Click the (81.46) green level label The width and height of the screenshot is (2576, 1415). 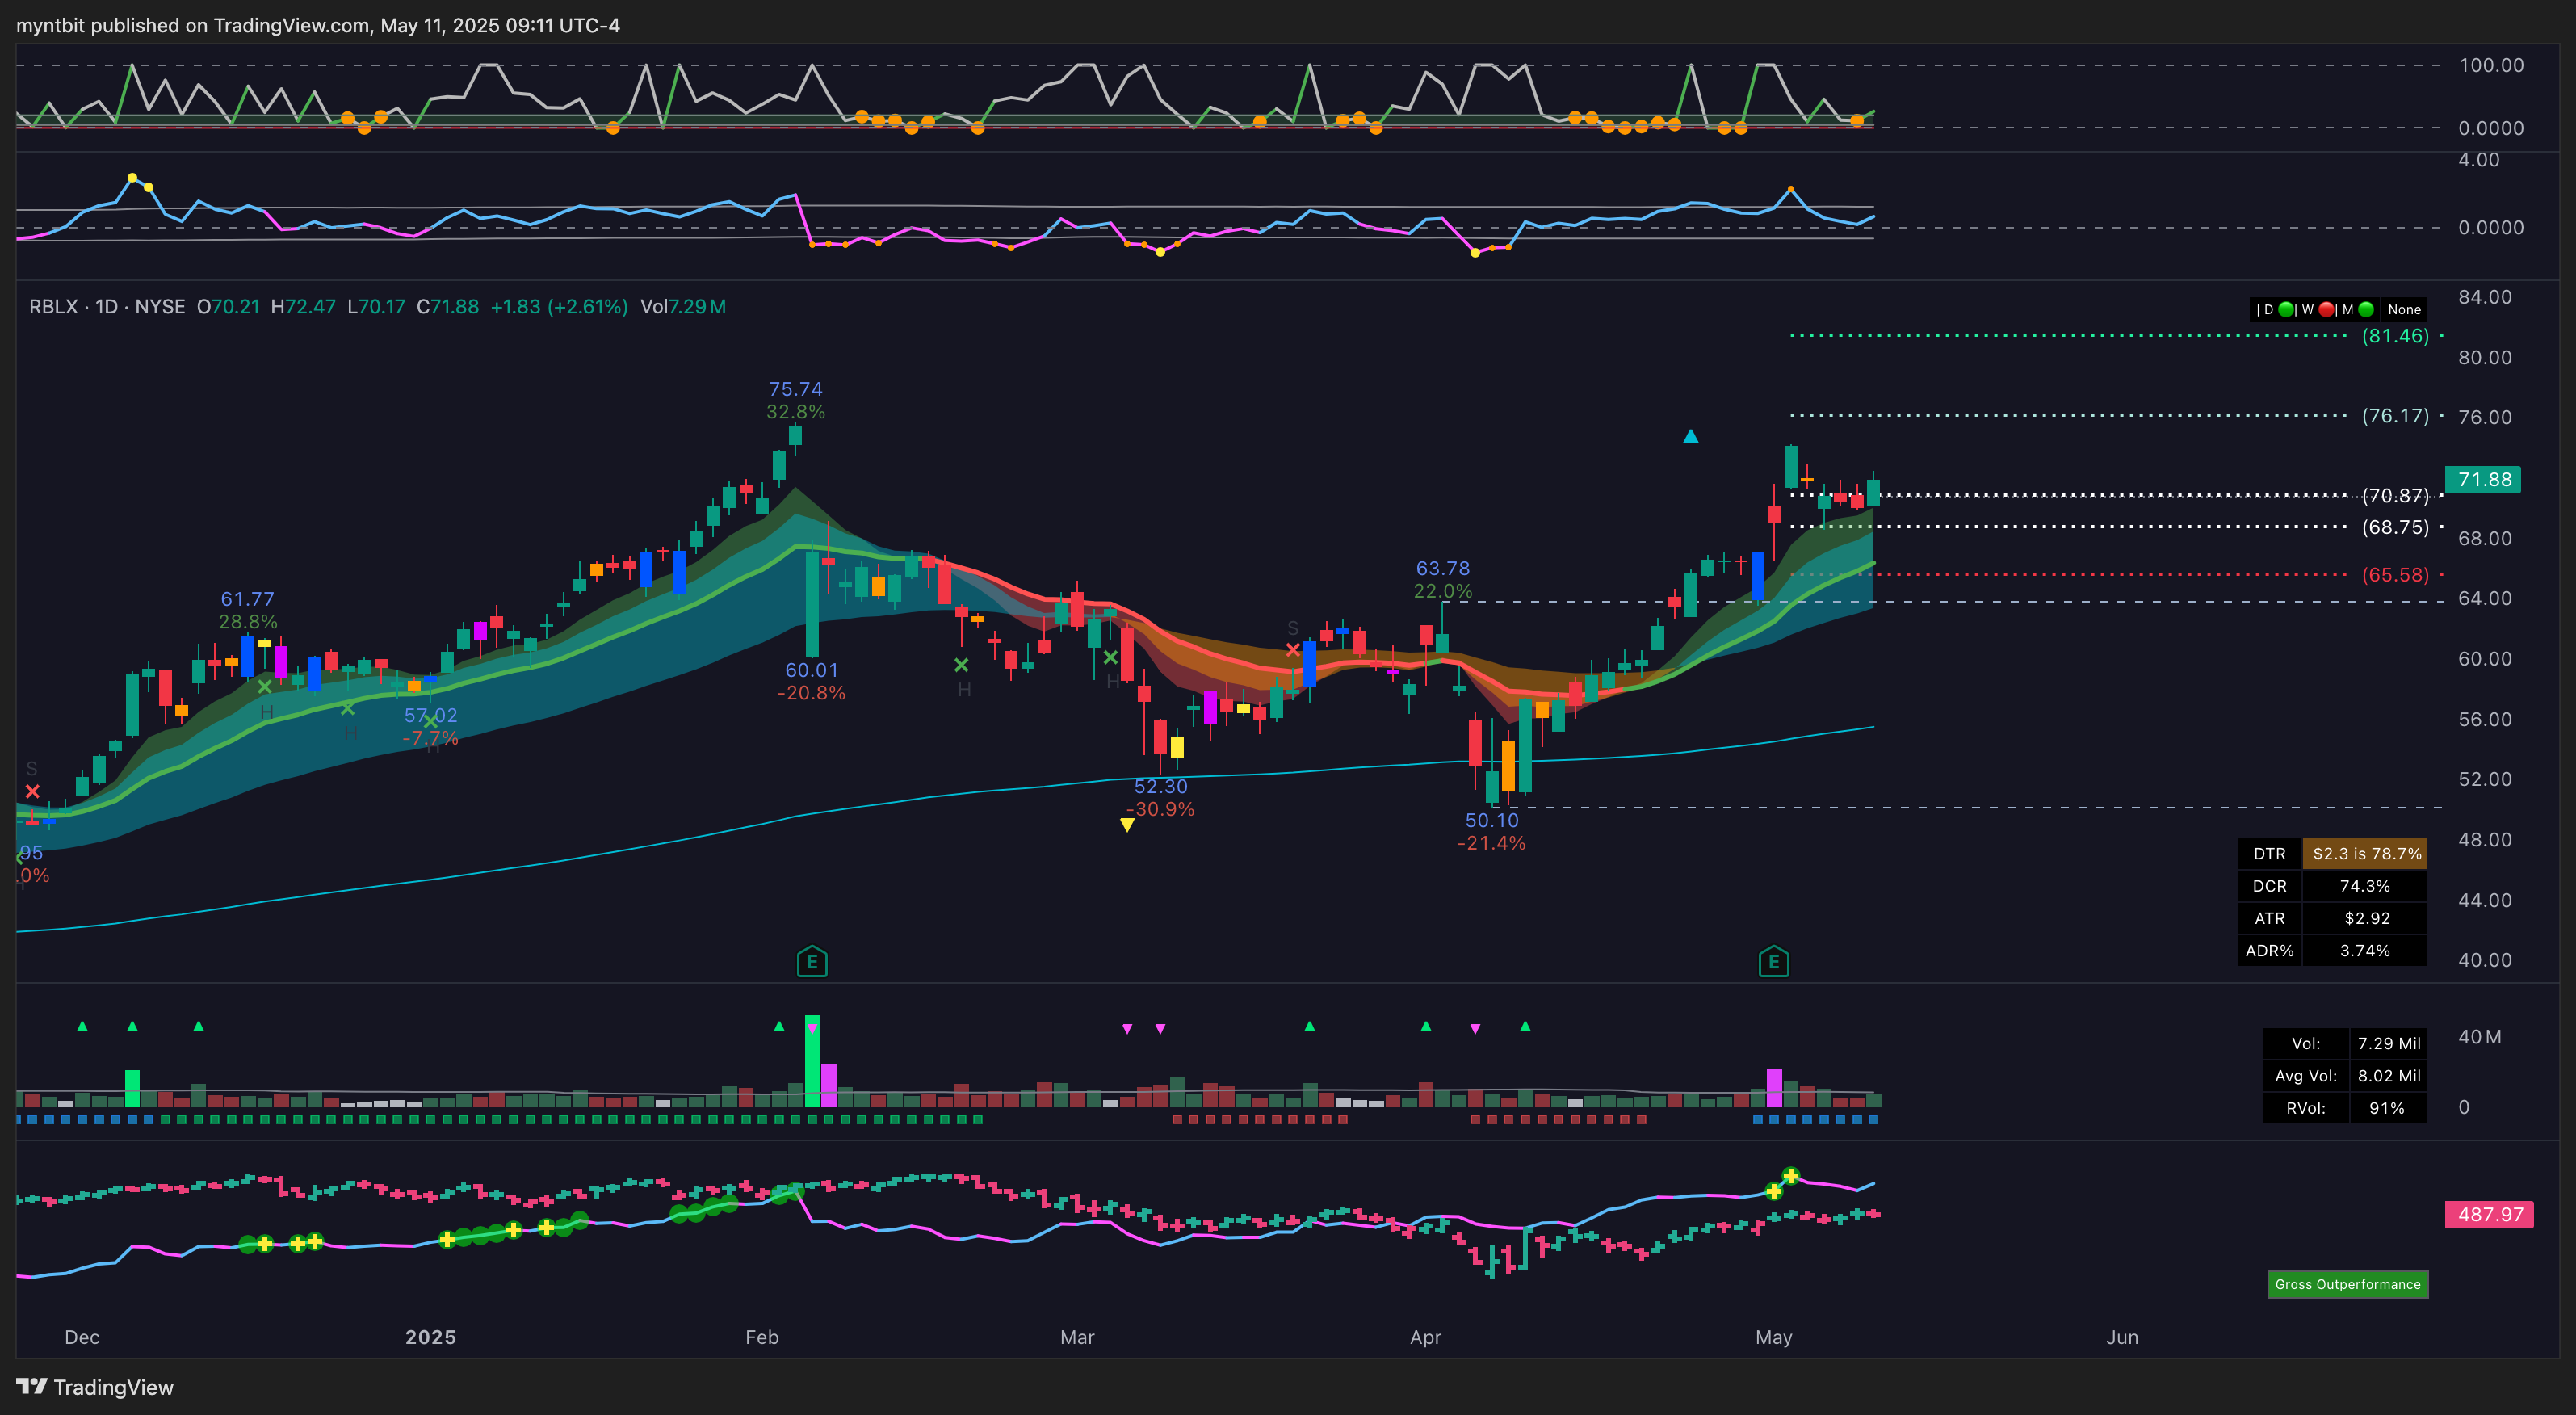click(x=2395, y=336)
